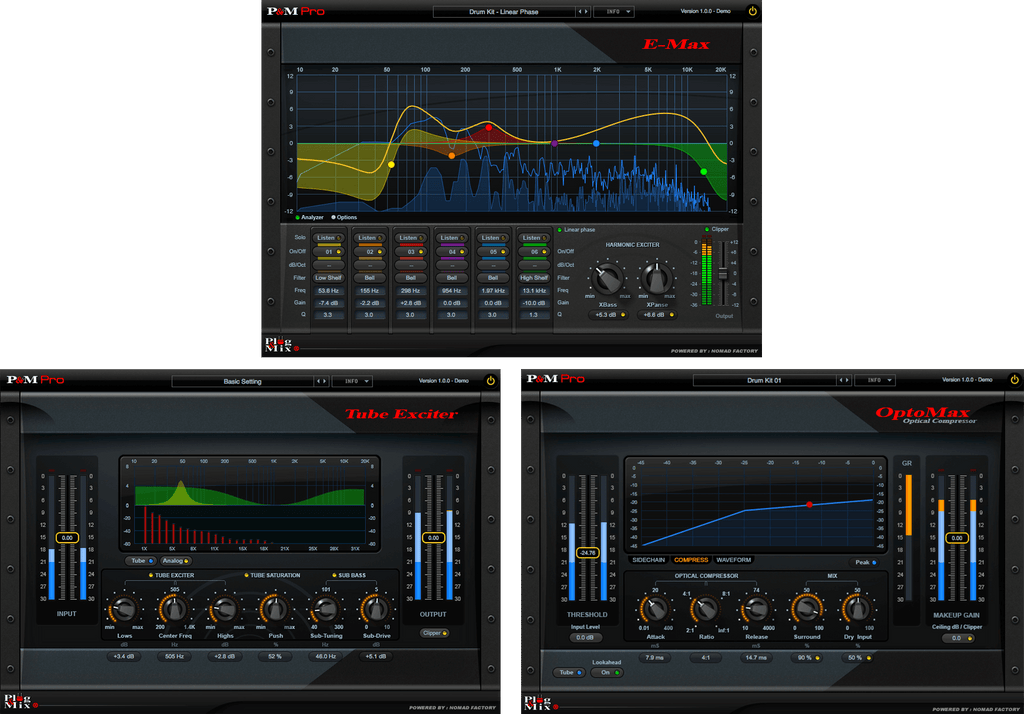Click the PlugMix logo in Tube Exciter
Image resolution: width=1024 pixels, height=714 pixels.
pyautogui.click(x=17, y=701)
